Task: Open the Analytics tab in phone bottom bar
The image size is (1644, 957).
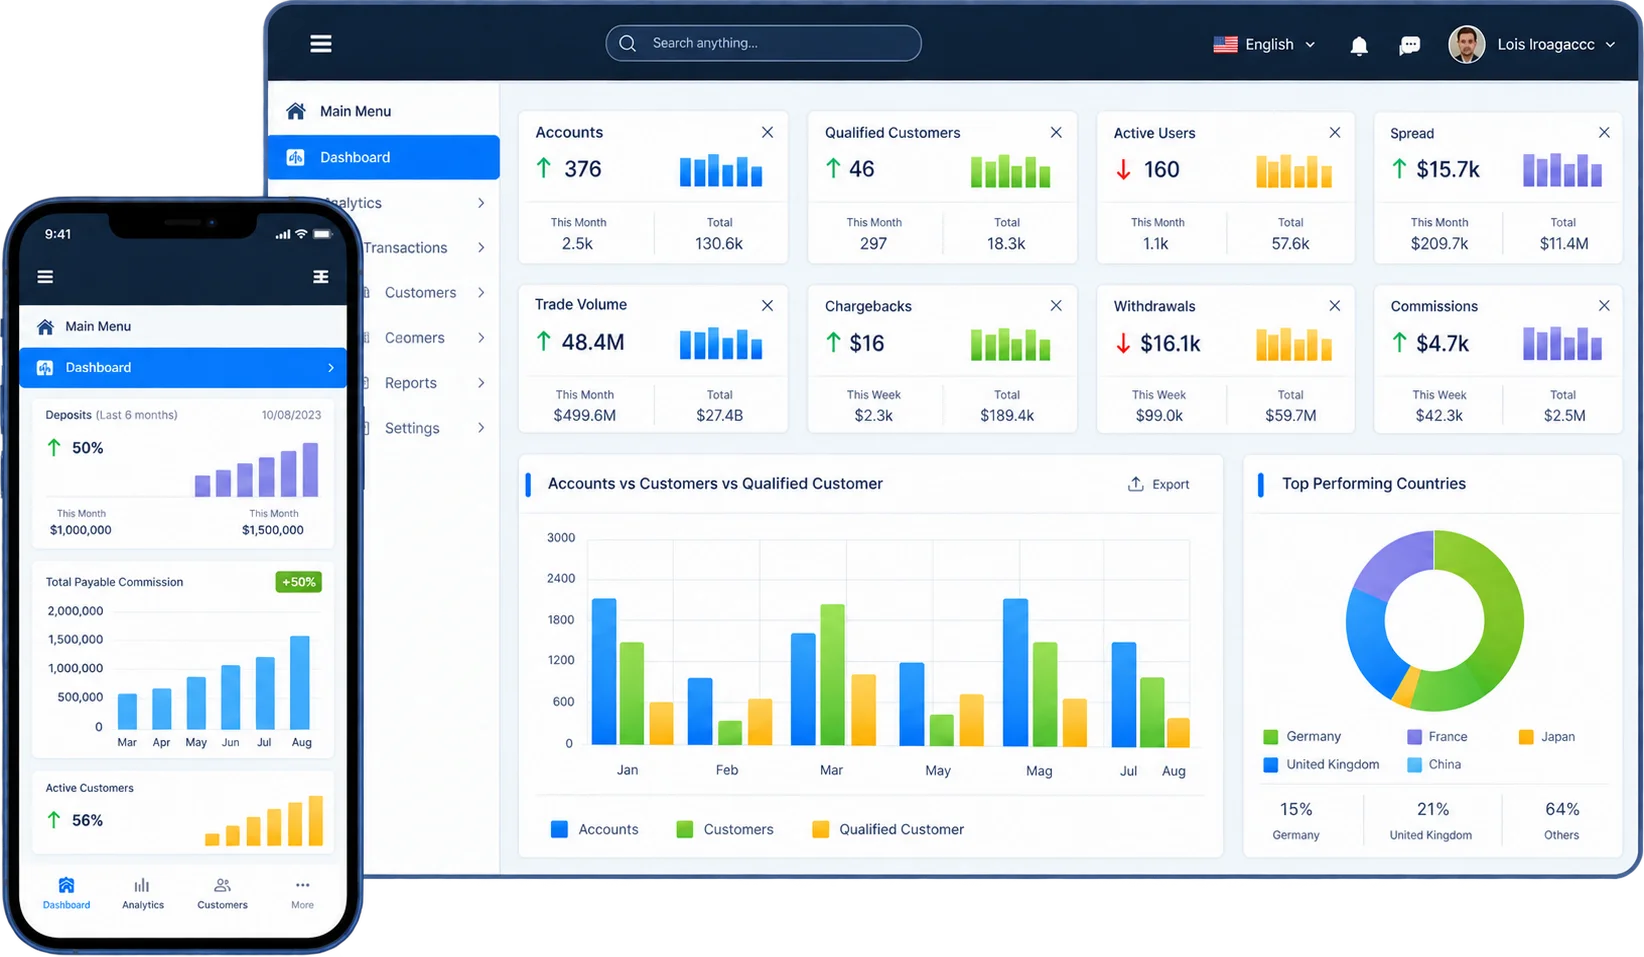Action: click(143, 893)
